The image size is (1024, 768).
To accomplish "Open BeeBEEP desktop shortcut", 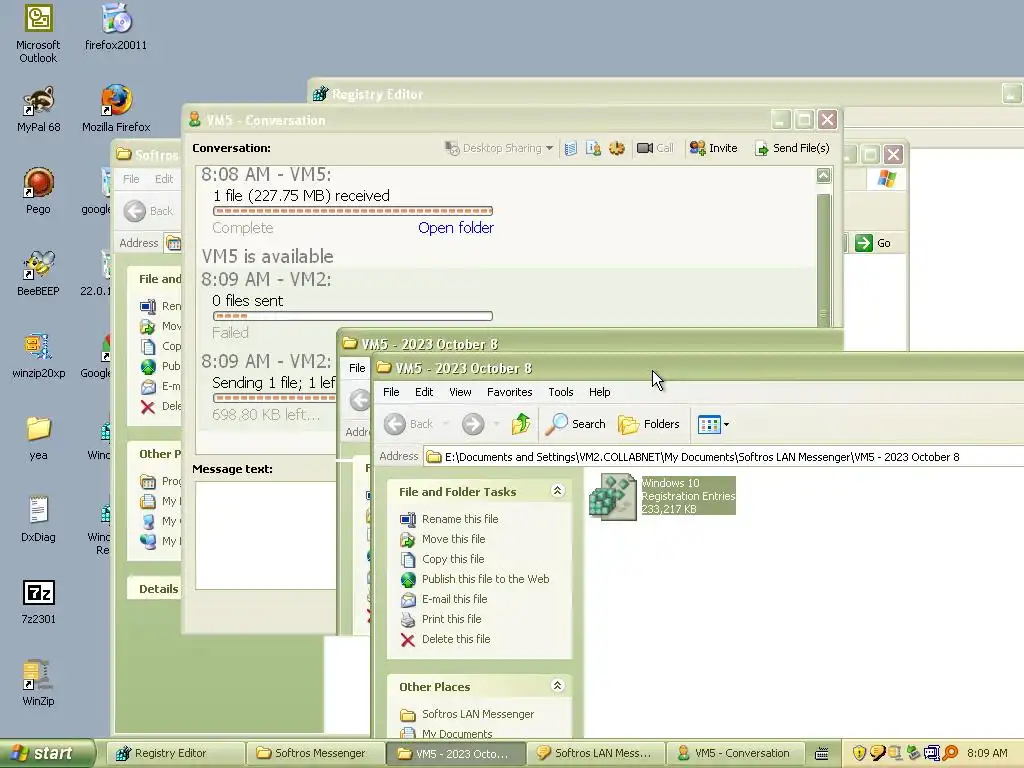I will pyautogui.click(x=38, y=273).
